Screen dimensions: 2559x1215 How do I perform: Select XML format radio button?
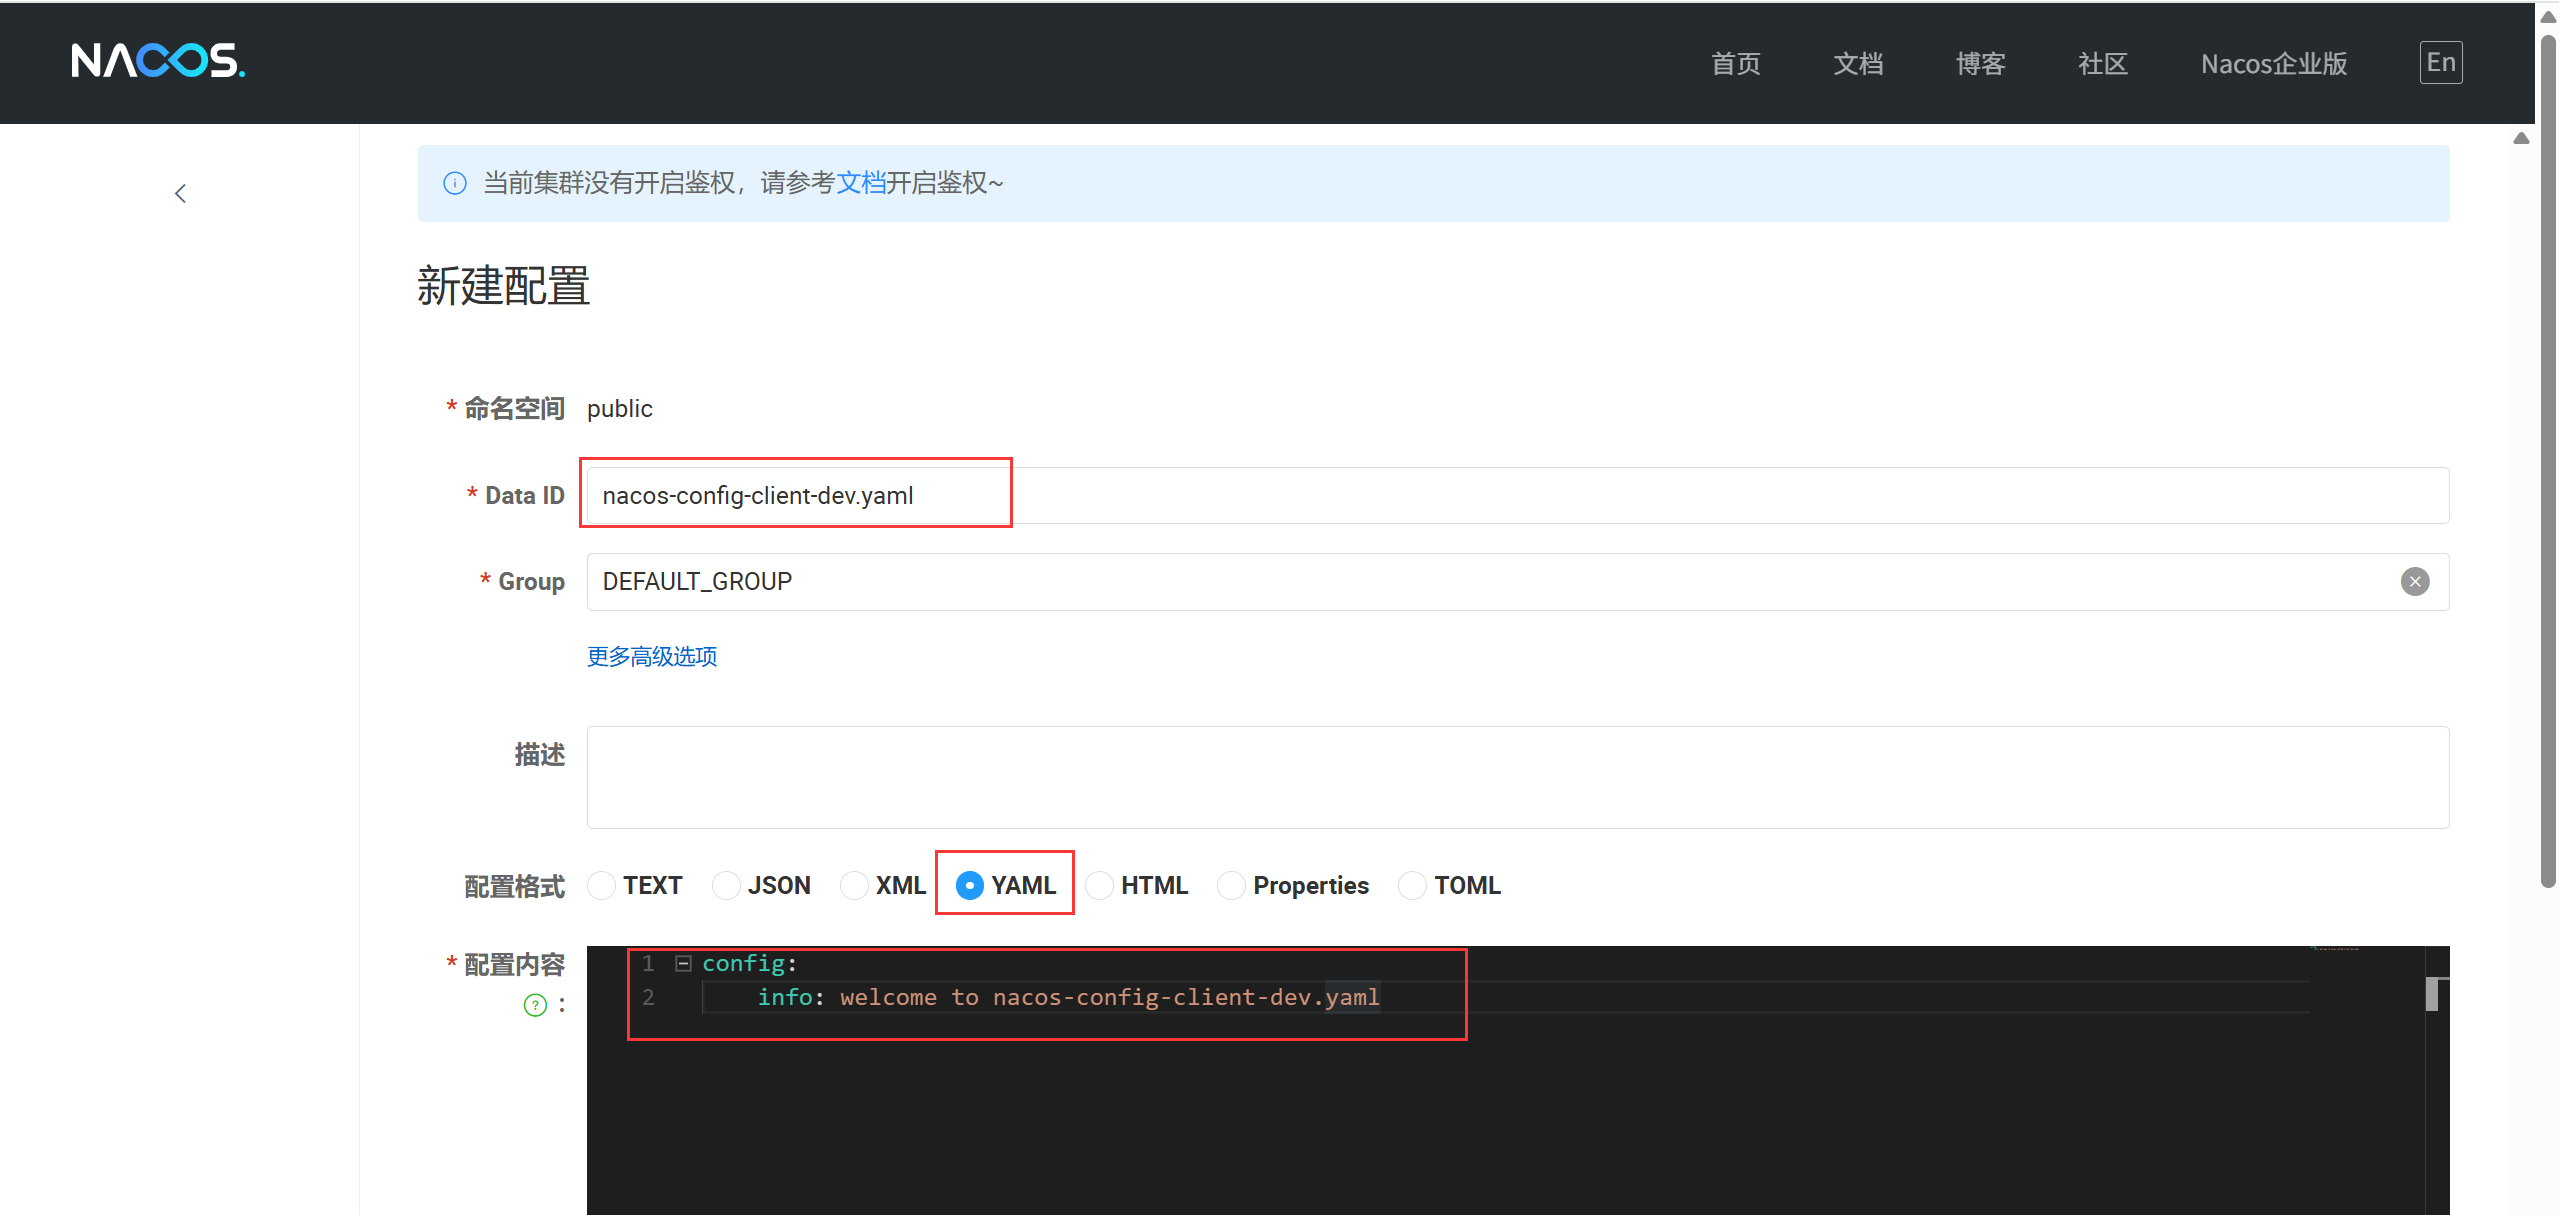pyautogui.click(x=854, y=886)
